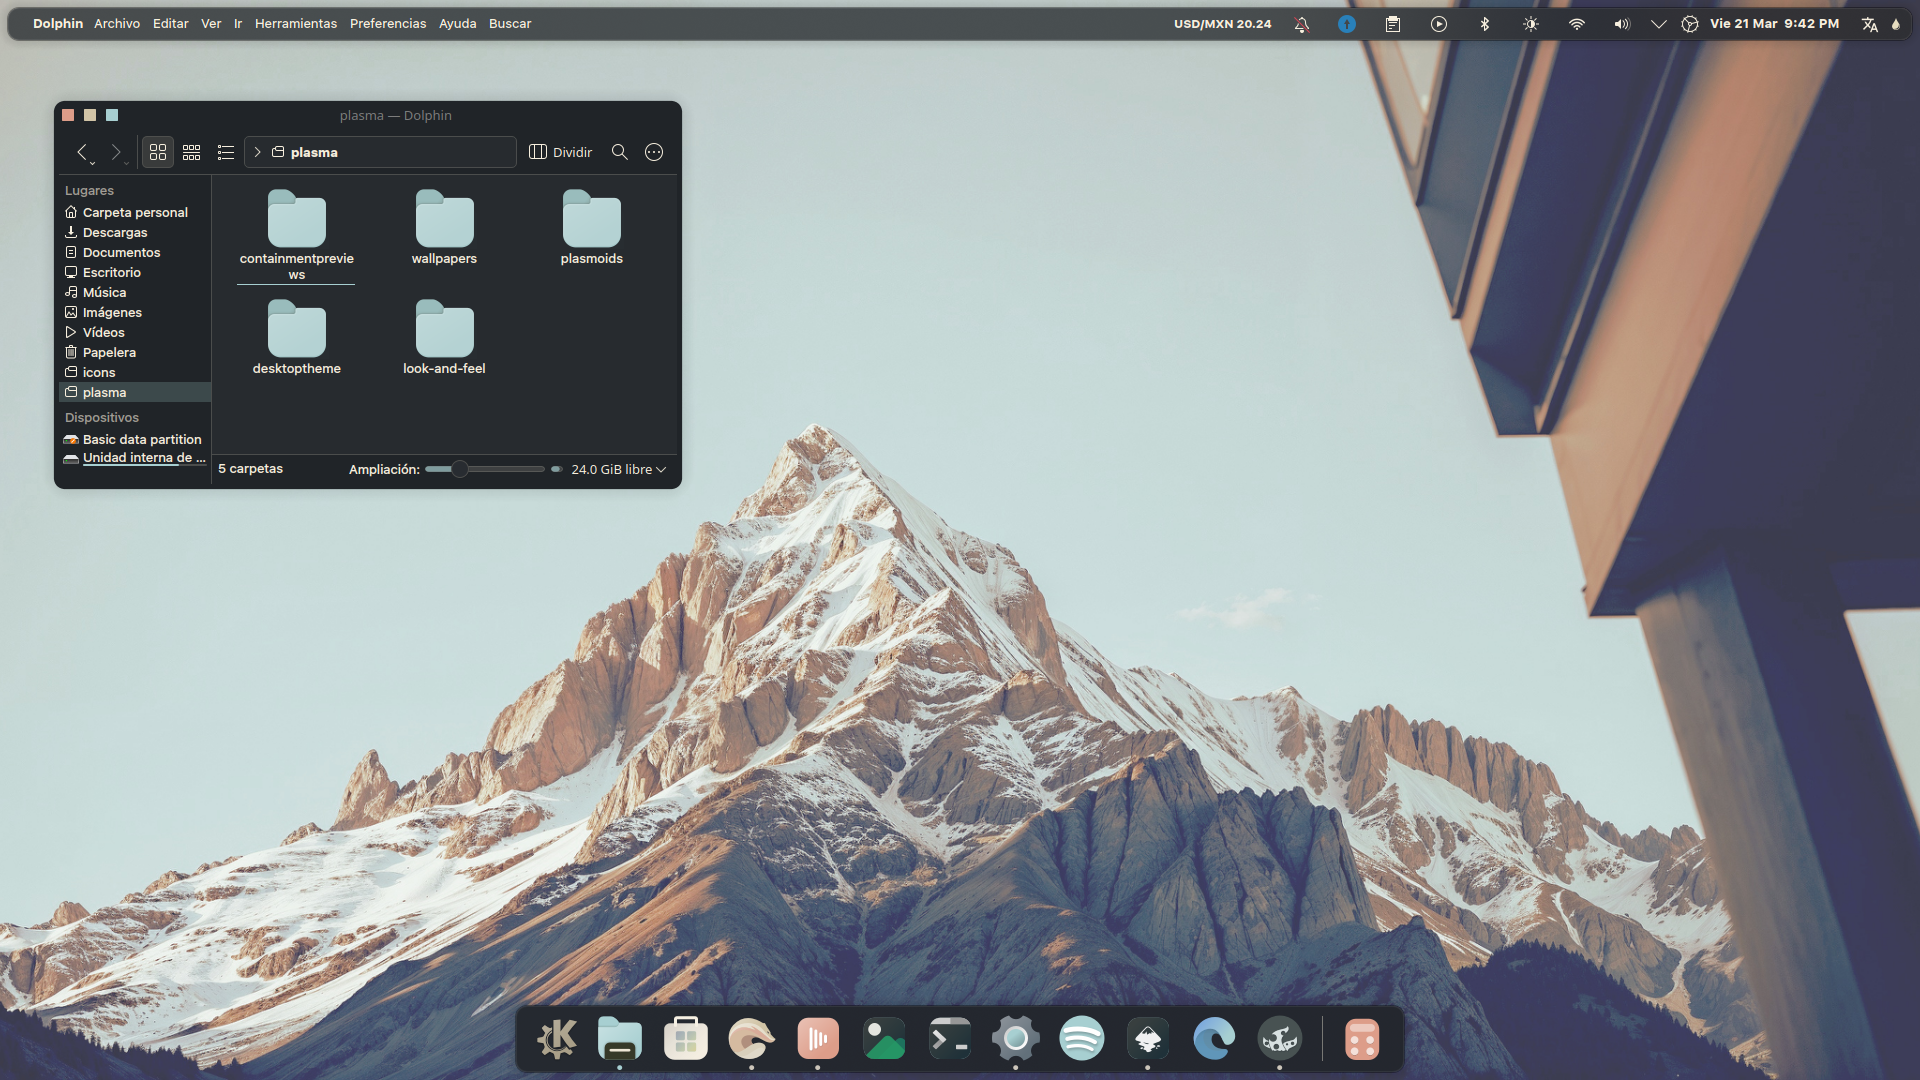Open the icons place in sidebar
The width and height of the screenshot is (1920, 1080).
pyautogui.click(x=134, y=372)
